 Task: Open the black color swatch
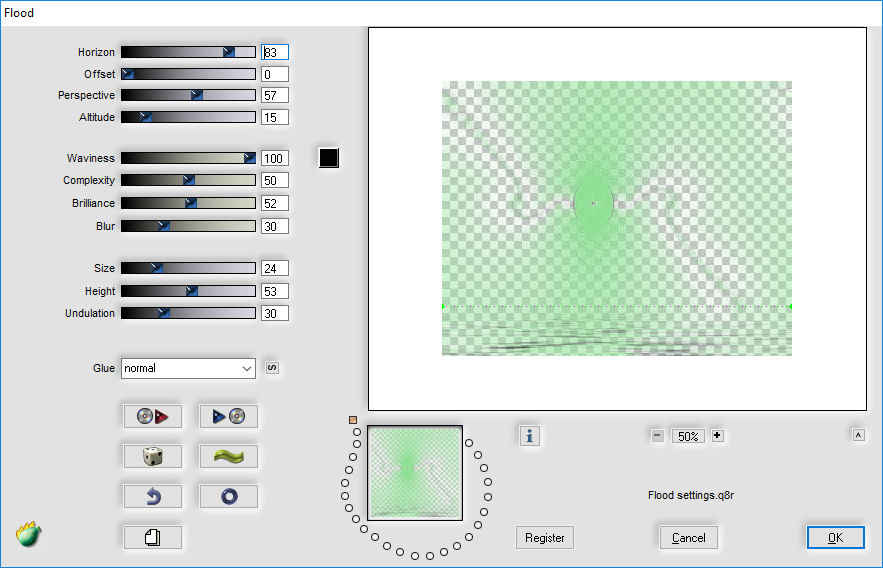tap(329, 158)
